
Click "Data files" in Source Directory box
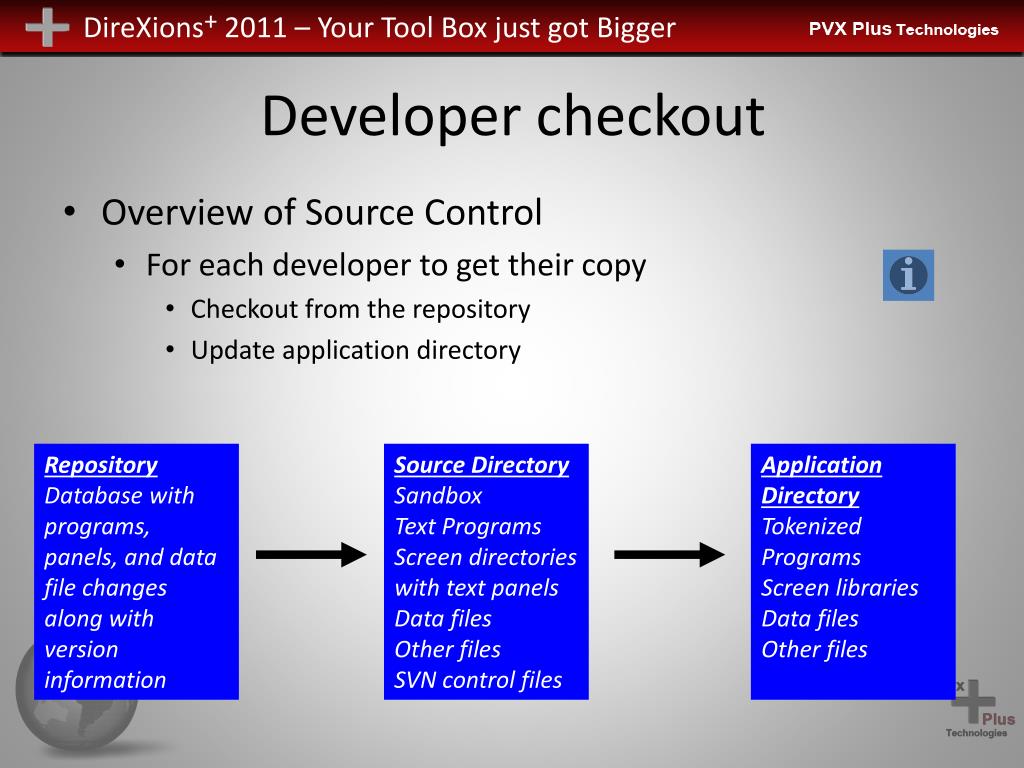tap(443, 618)
